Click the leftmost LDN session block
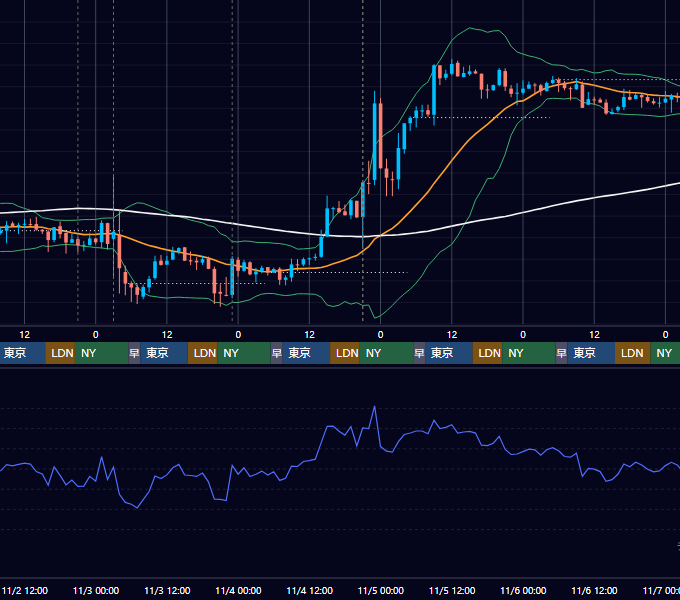The image size is (680, 600). (x=60, y=353)
